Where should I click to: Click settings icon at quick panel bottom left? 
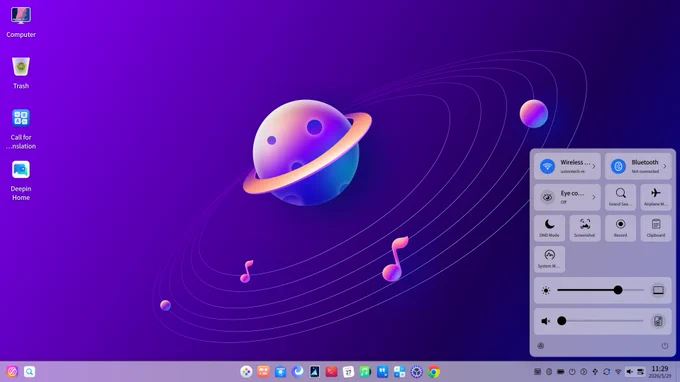click(x=540, y=346)
